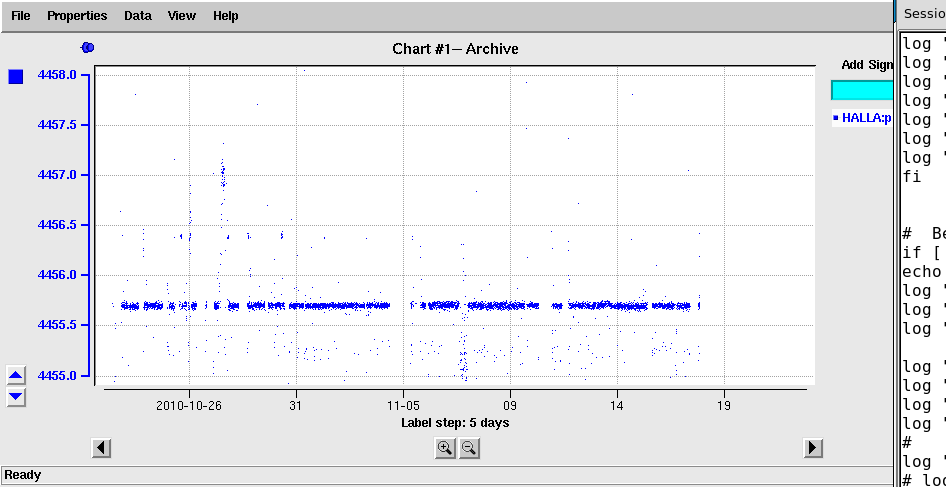Zoom in on the time axis
Screen dimensions: 946x487
445,448
